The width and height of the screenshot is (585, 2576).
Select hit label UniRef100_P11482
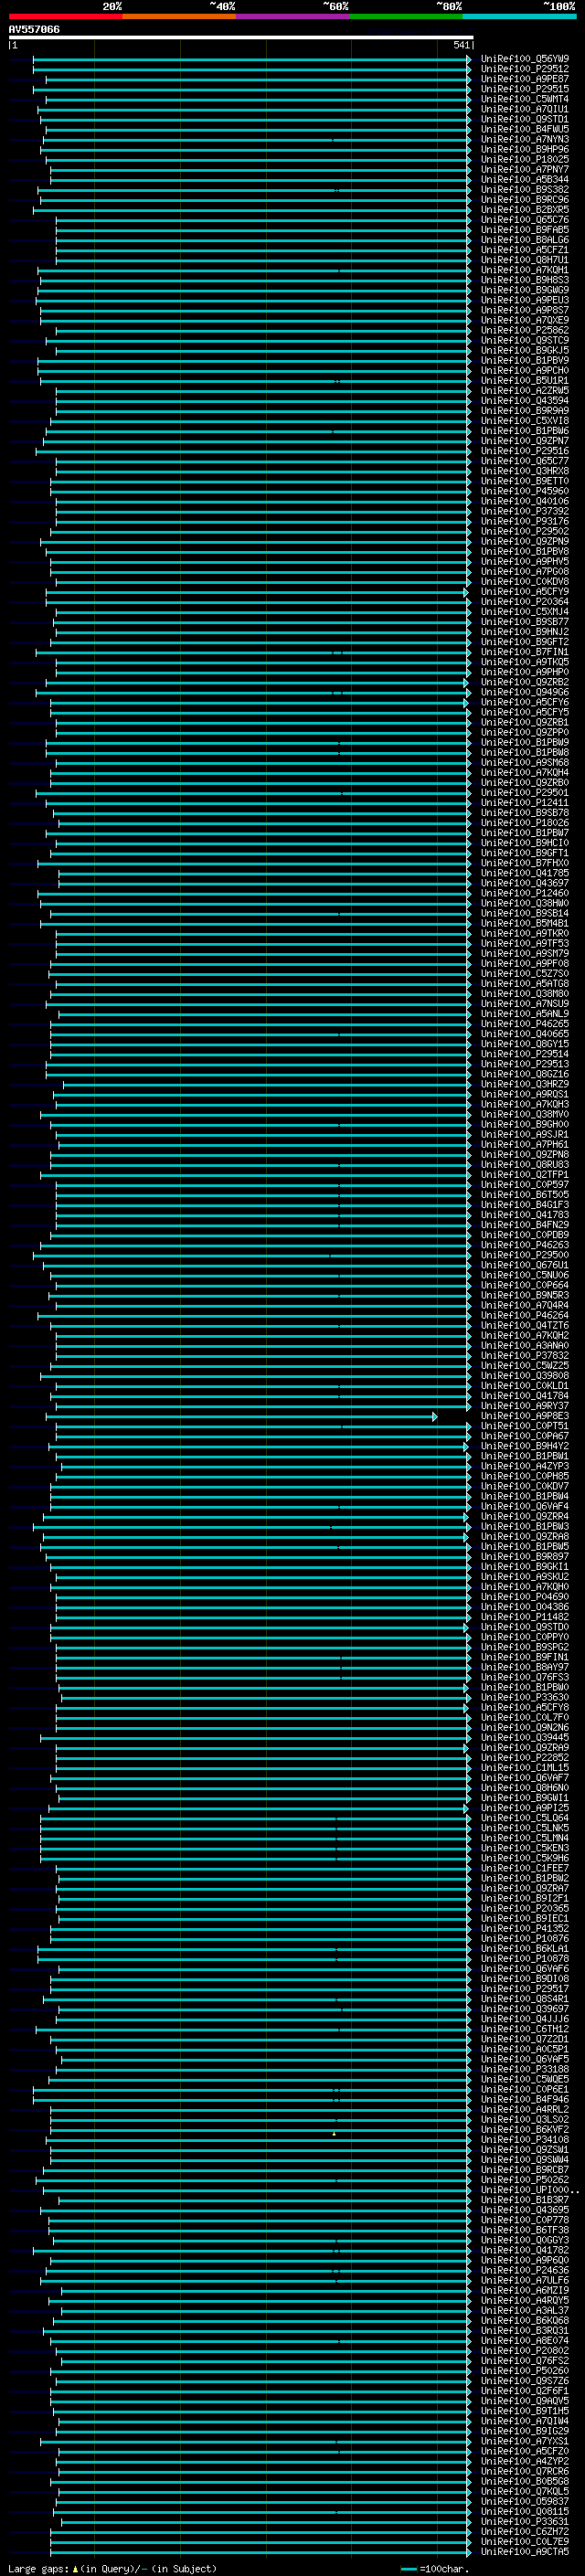tap(525, 1617)
